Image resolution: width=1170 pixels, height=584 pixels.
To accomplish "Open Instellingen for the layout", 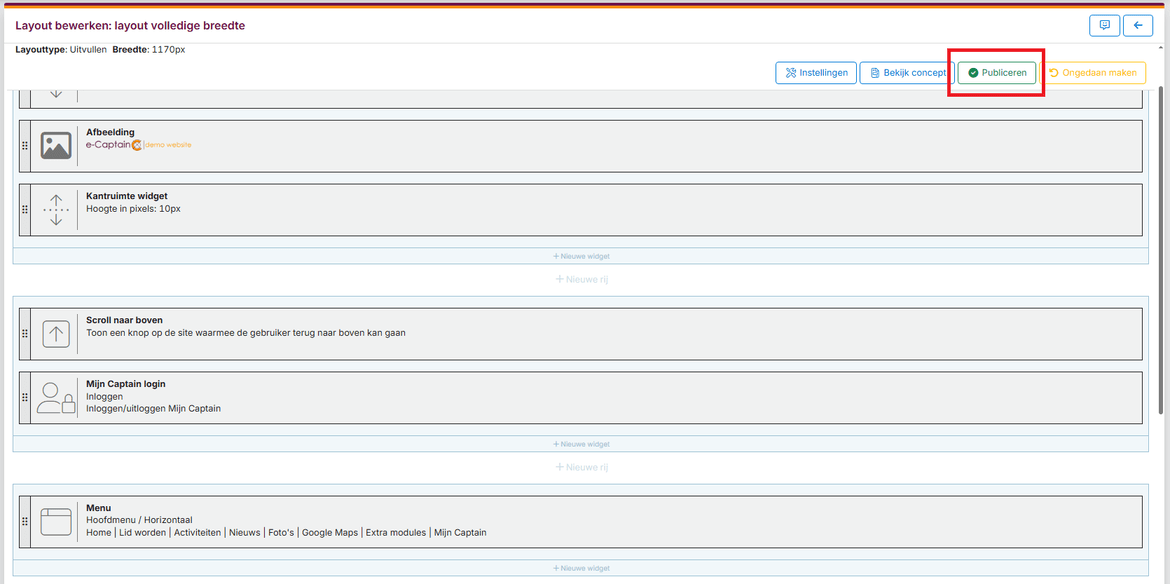I will 816,73.
